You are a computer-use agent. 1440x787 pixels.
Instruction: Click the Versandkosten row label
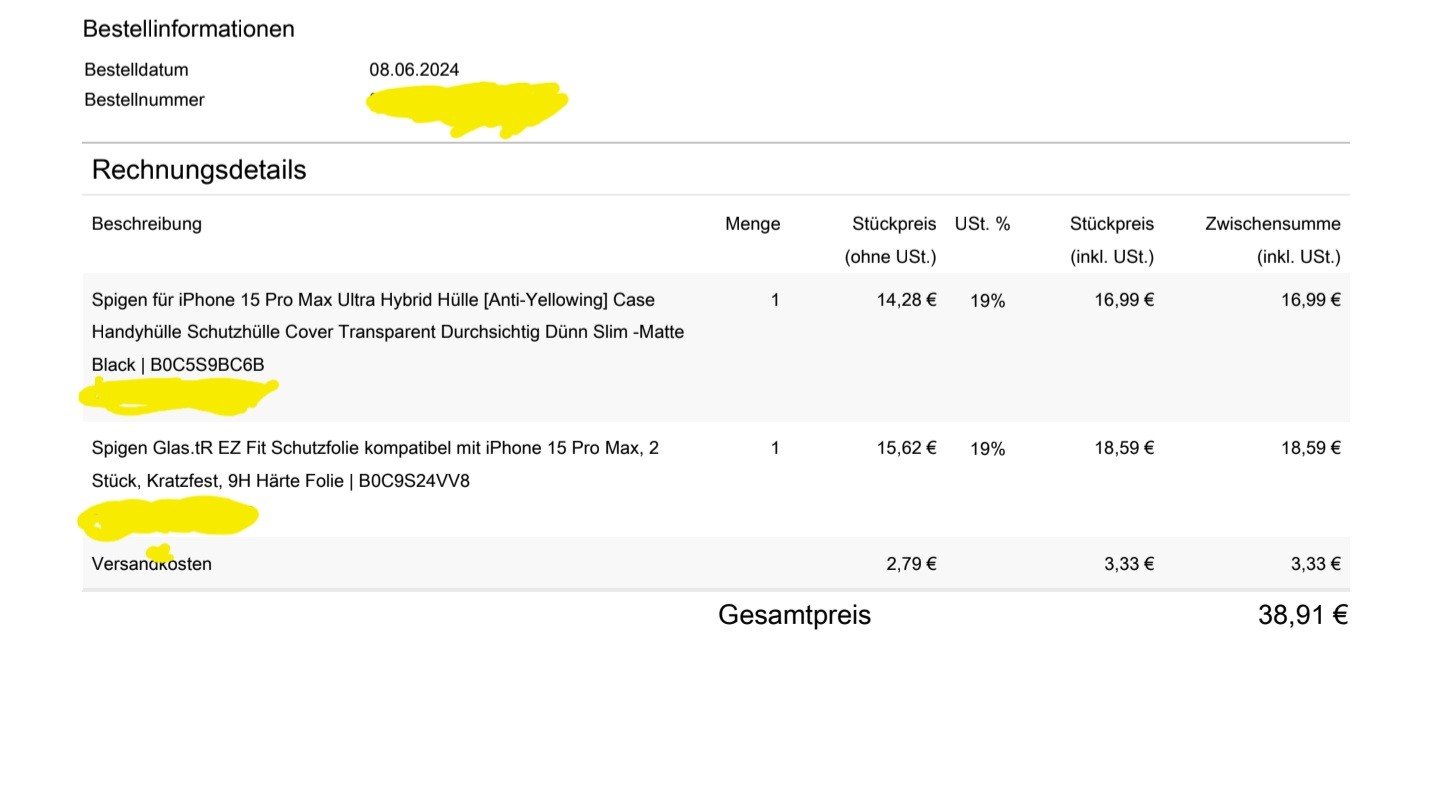pyautogui.click(x=151, y=564)
